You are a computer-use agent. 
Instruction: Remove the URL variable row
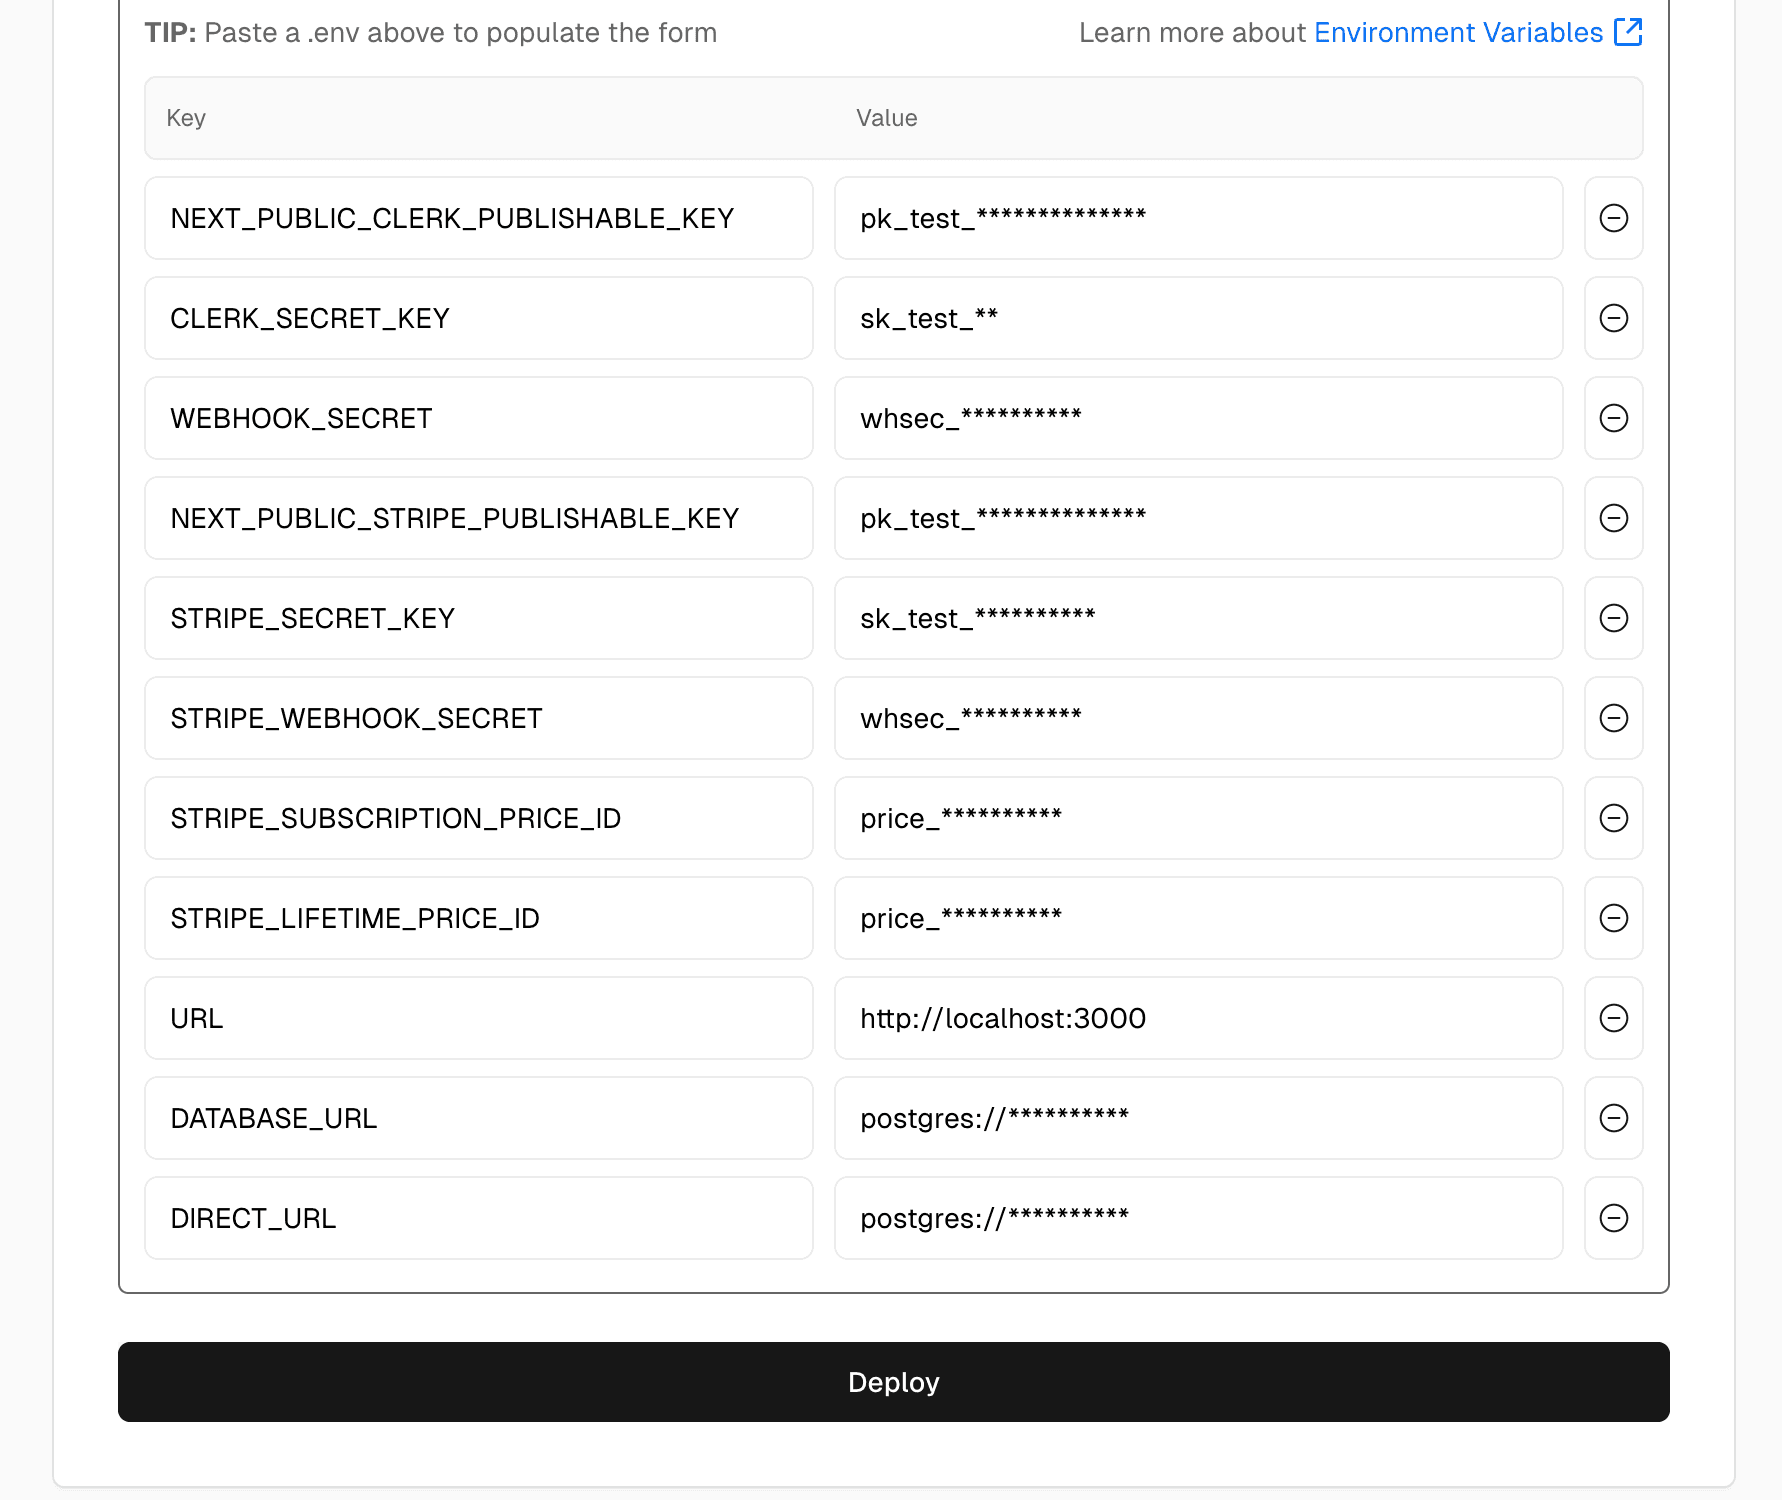pos(1613,1018)
